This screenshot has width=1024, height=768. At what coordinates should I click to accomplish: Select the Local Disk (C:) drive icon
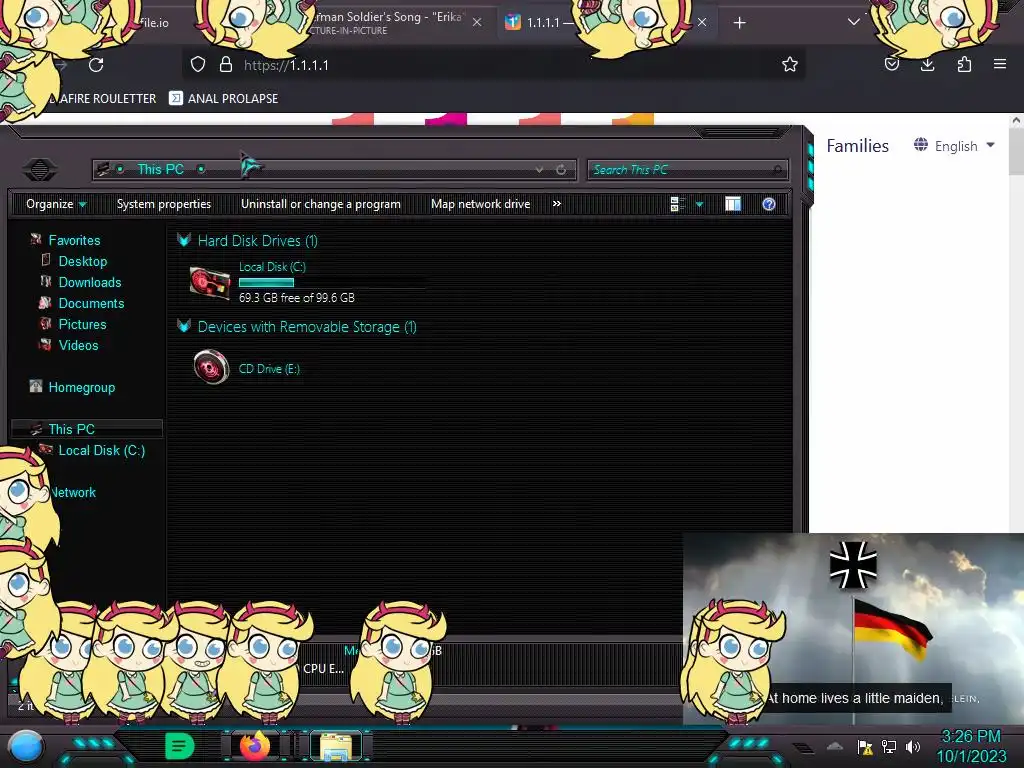coord(210,283)
